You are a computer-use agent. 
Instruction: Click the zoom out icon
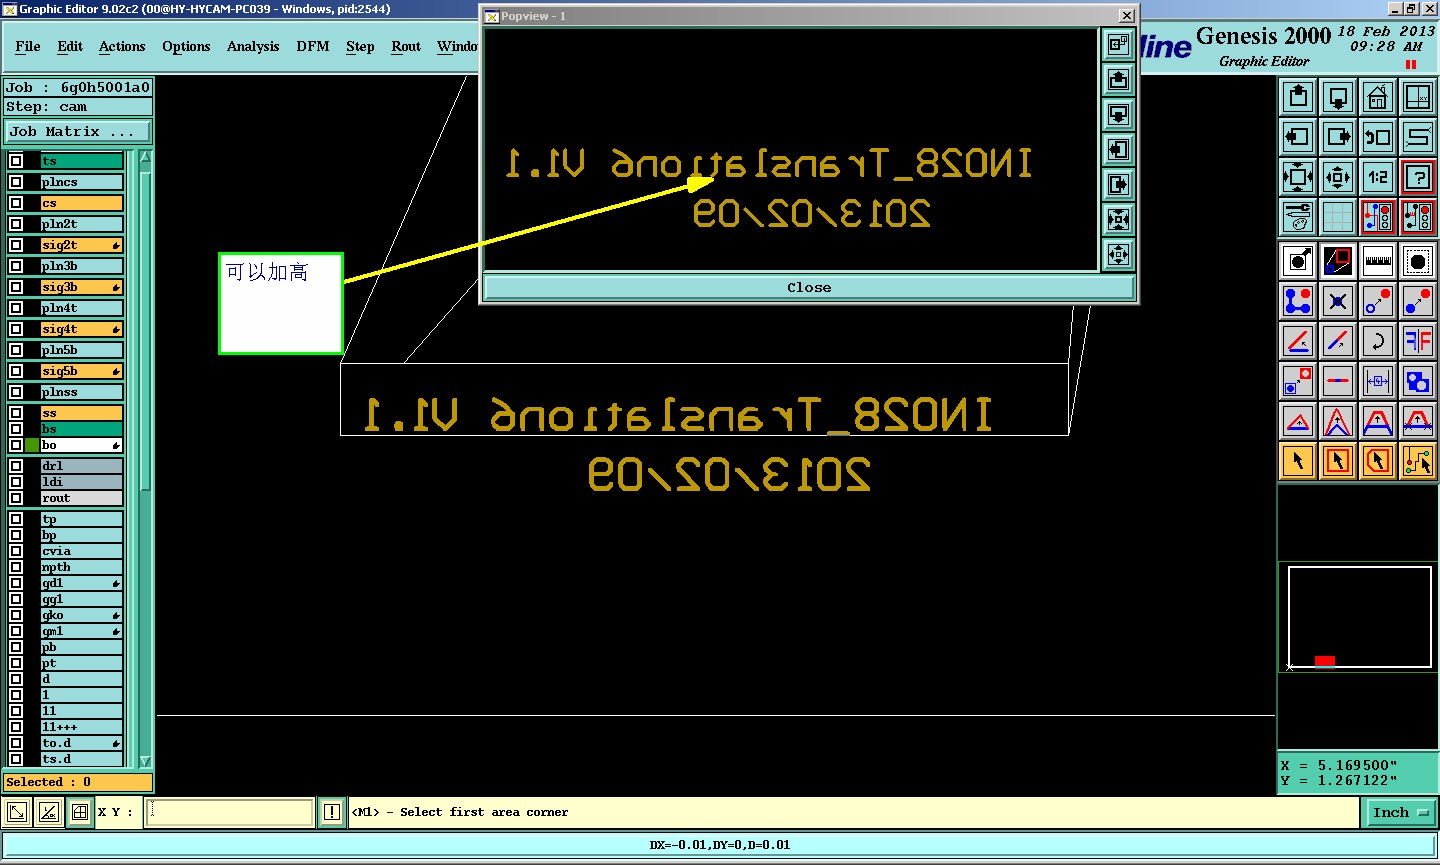click(1338, 177)
